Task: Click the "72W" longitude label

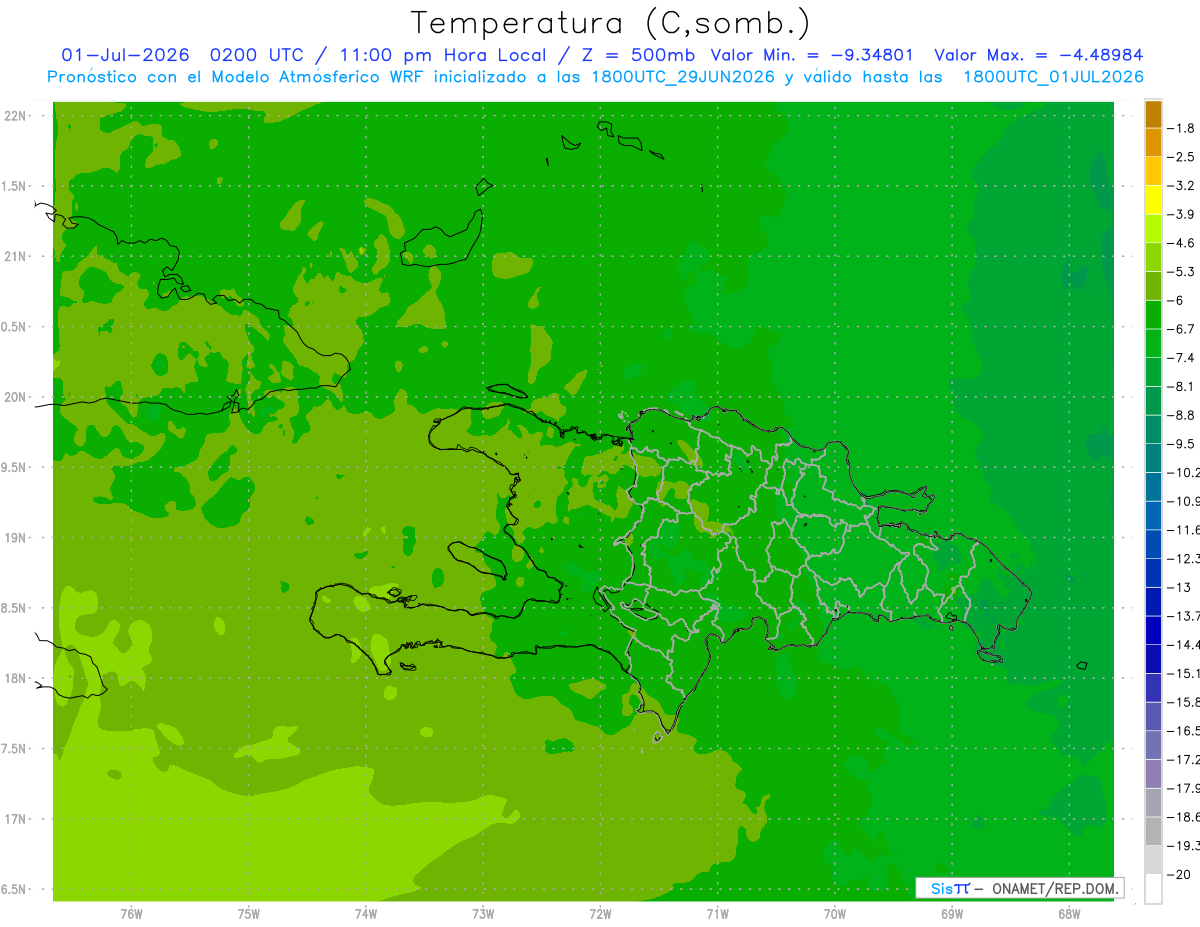Action: pyautogui.click(x=600, y=913)
